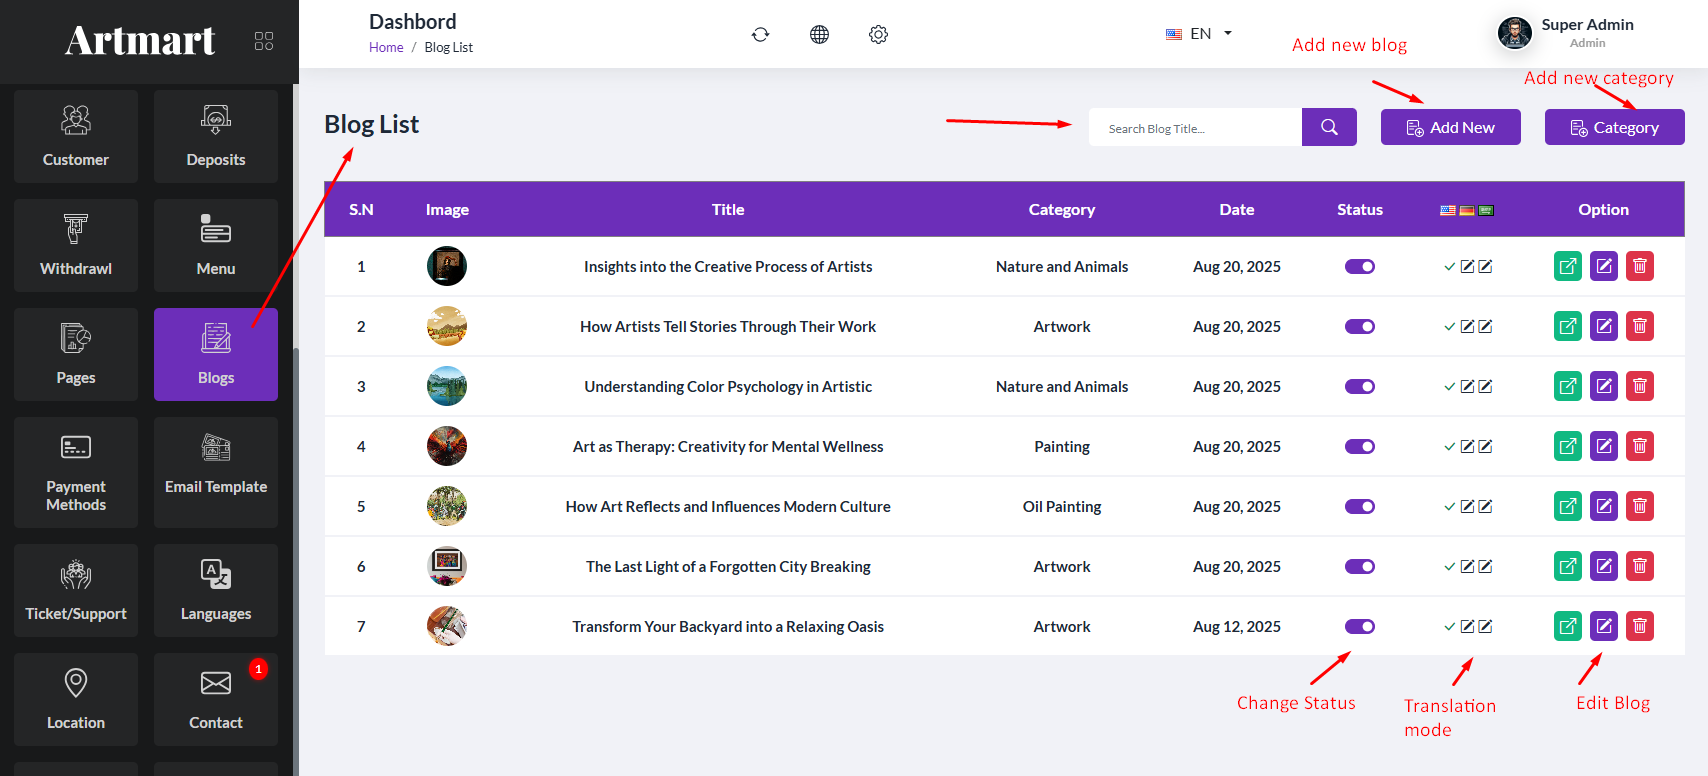The width and height of the screenshot is (1708, 776).
Task: Open the Deposits menu in the sidebar
Action: point(216,137)
